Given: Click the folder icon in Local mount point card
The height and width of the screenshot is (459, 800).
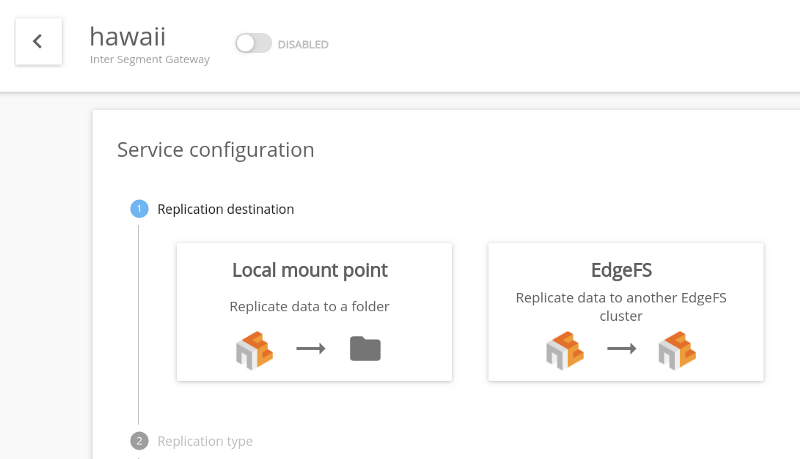Looking at the screenshot, I should point(366,349).
